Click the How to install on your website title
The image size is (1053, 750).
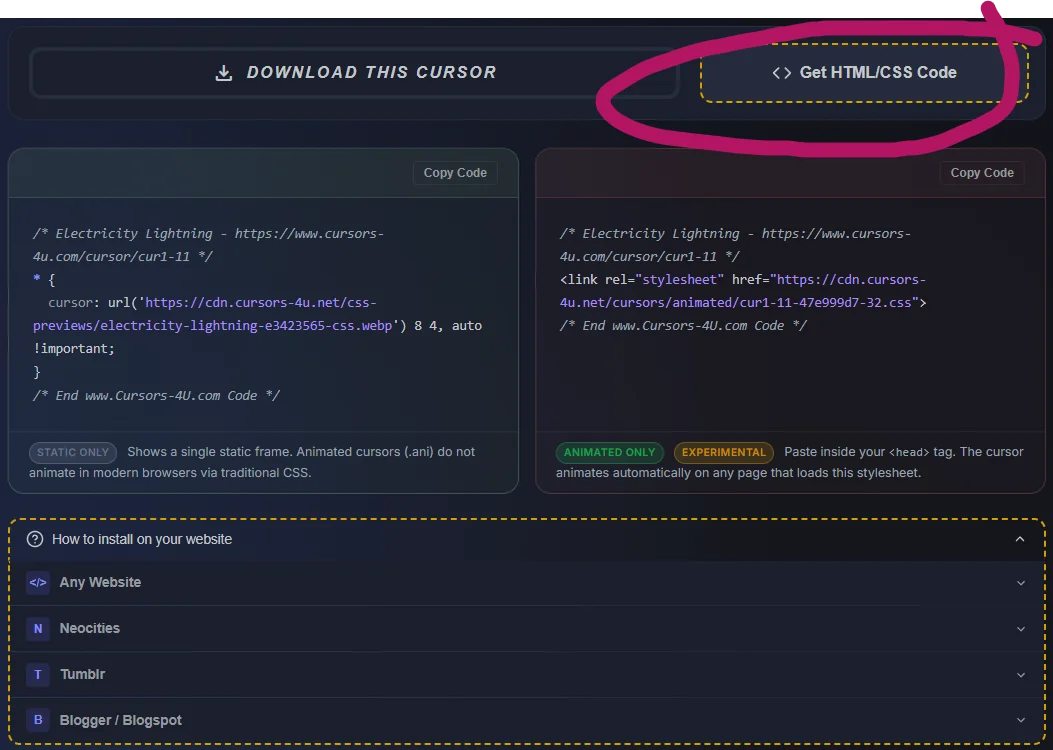tap(142, 539)
